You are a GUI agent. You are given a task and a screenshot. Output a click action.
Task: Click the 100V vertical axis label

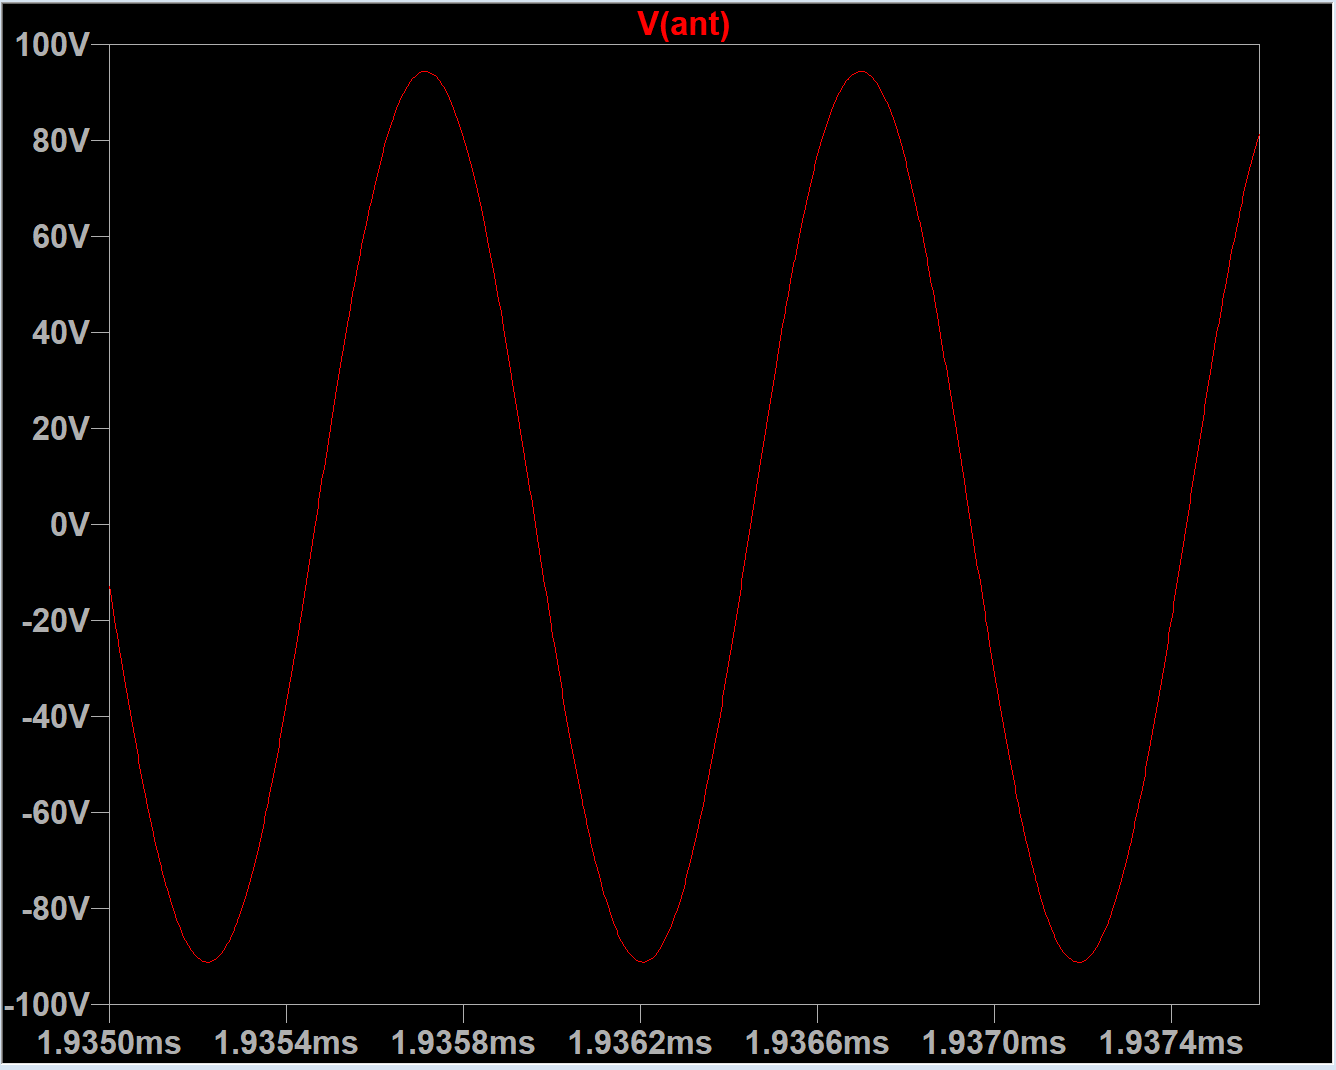click(x=53, y=44)
